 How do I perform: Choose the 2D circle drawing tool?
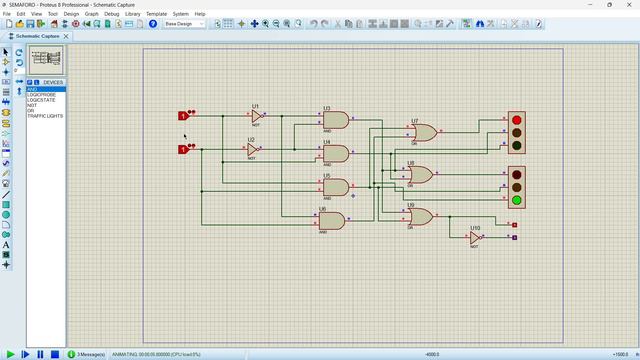click(6, 215)
